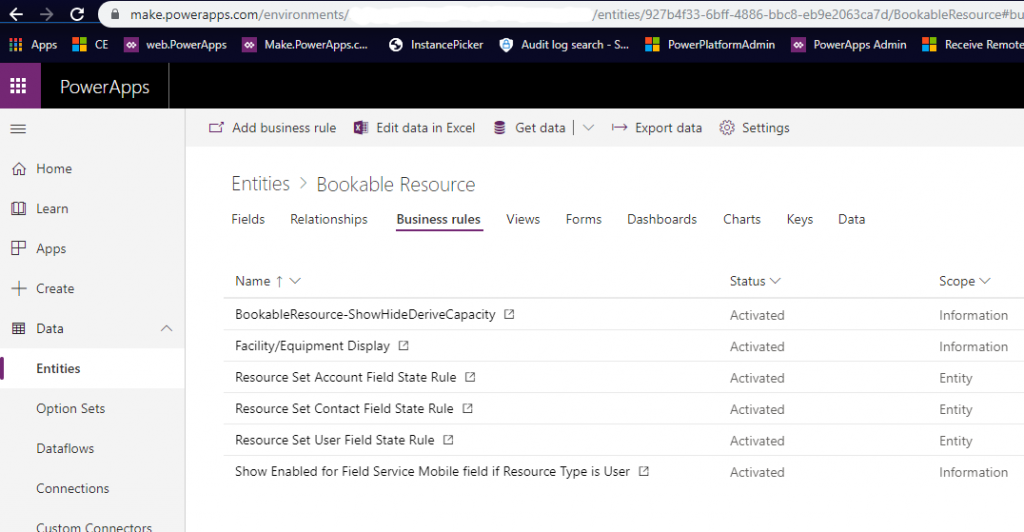Click the Entity scope of Resource Set User rule
The image size is (1024, 532).
tap(955, 441)
